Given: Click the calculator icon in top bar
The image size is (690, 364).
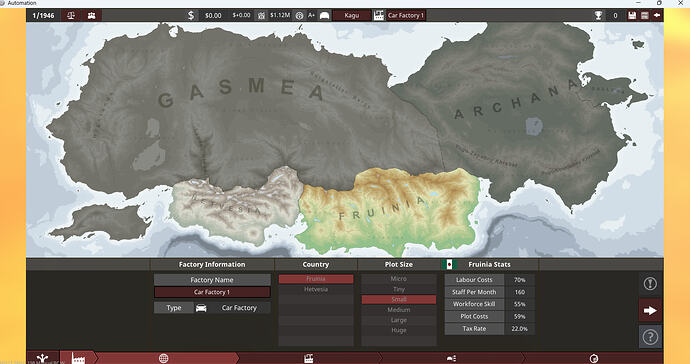Looking at the screenshot, I should [645, 15].
